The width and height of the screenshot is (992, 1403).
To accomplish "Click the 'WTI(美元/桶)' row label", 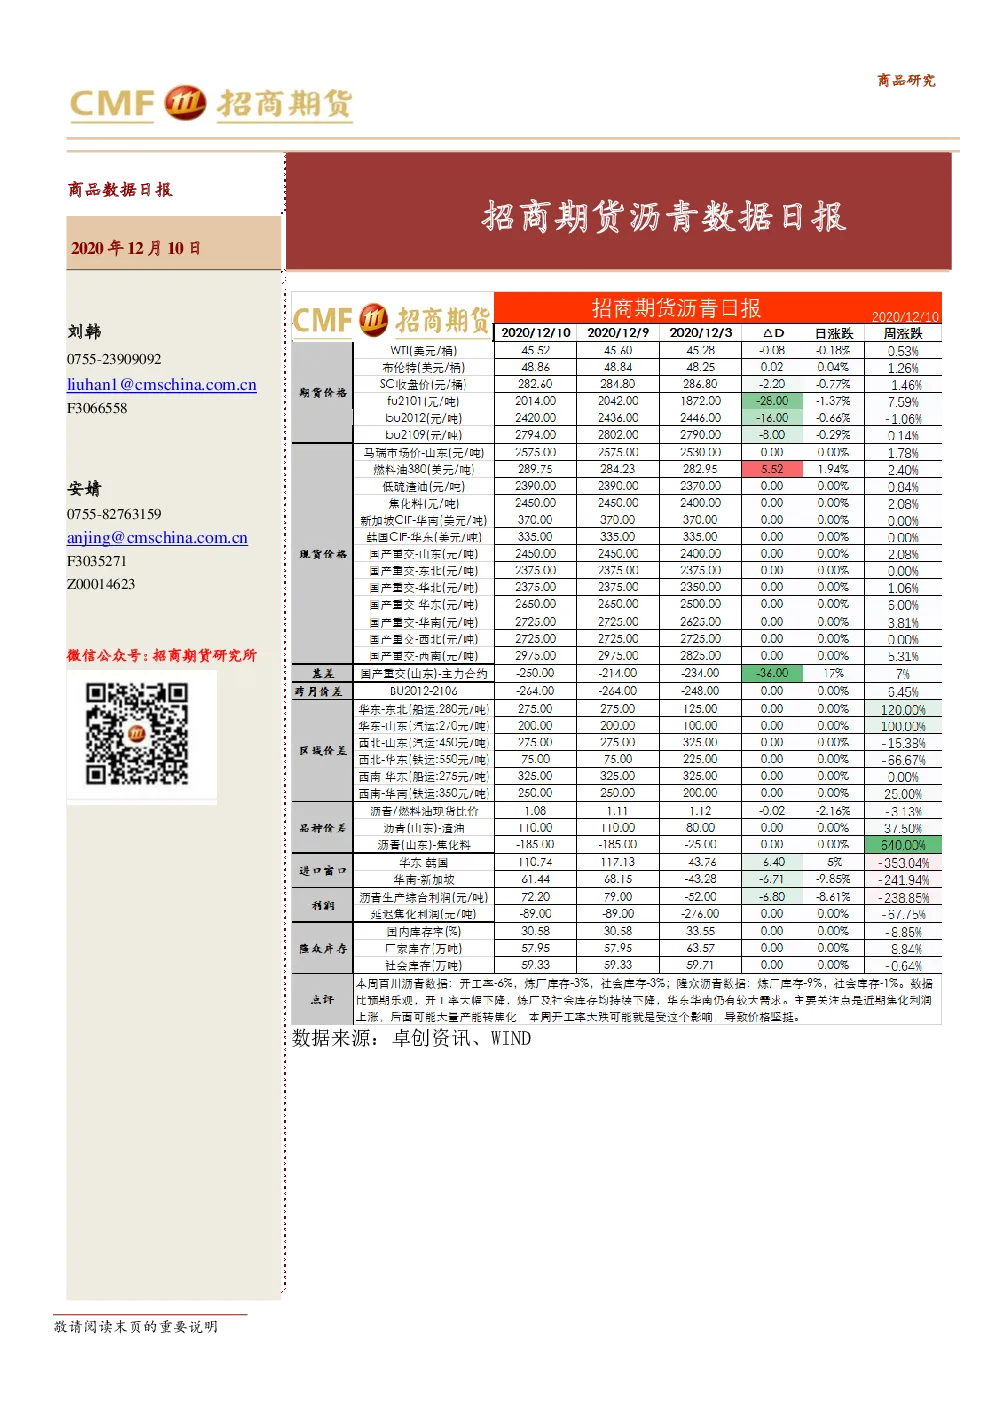I will [x=424, y=351].
